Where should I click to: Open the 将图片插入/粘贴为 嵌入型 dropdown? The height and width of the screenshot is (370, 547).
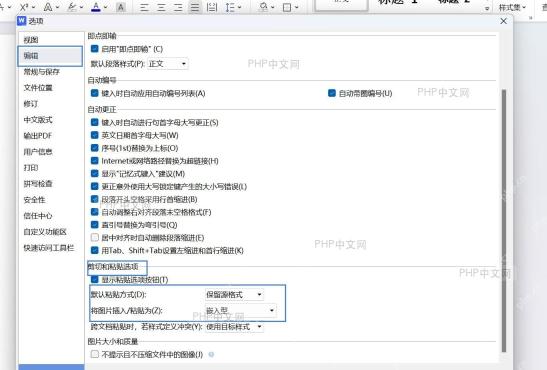tap(241, 310)
